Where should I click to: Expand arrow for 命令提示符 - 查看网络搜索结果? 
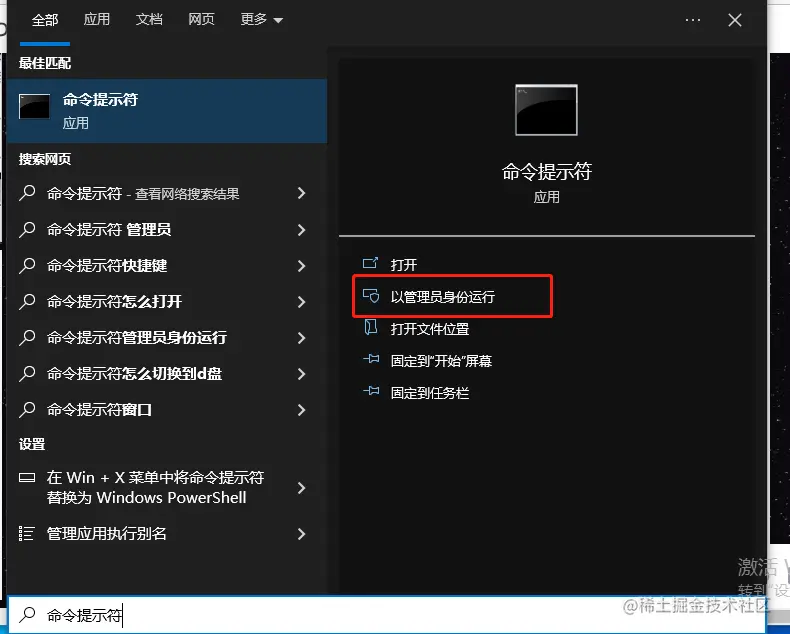pos(301,193)
